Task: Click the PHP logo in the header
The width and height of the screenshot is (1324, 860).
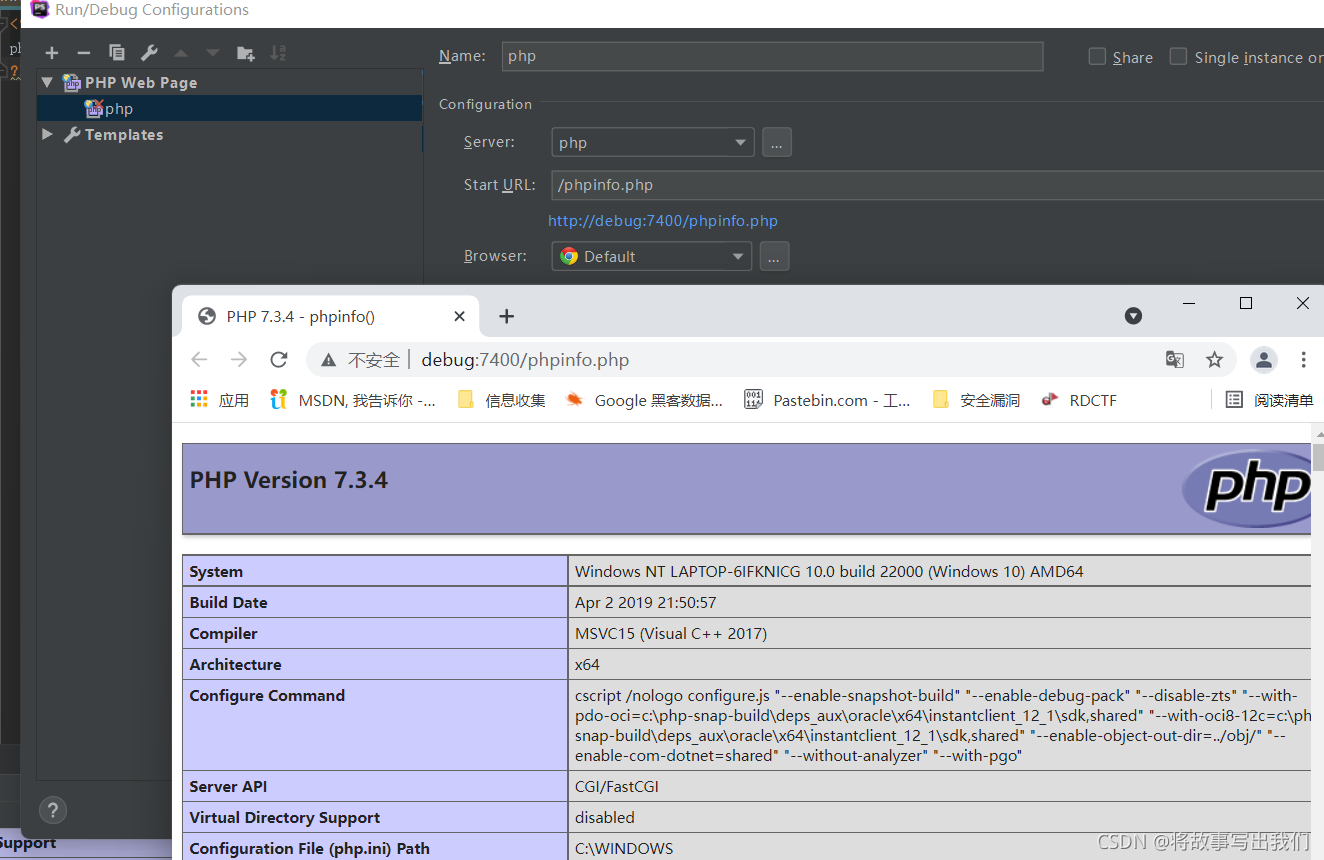Action: click(x=1246, y=488)
